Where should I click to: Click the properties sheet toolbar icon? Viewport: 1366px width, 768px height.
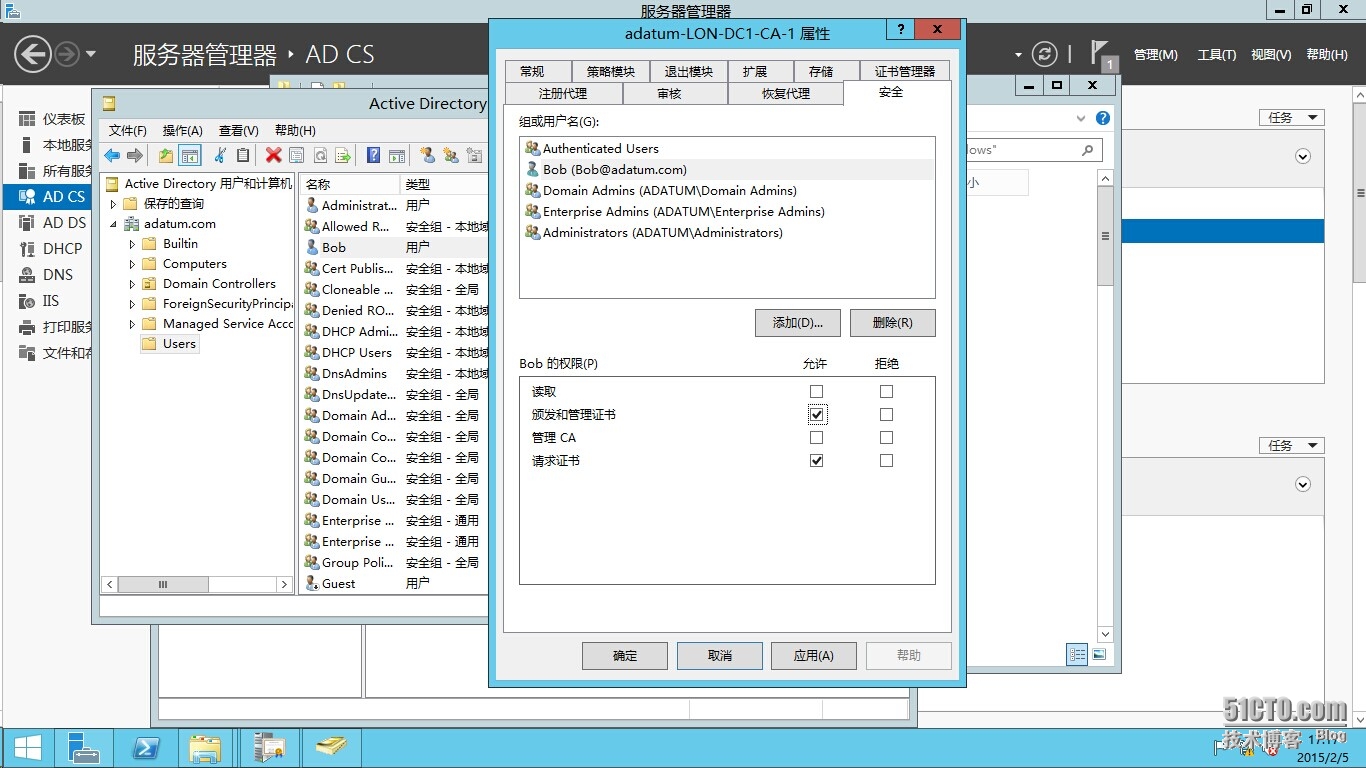tap(296, 155)
